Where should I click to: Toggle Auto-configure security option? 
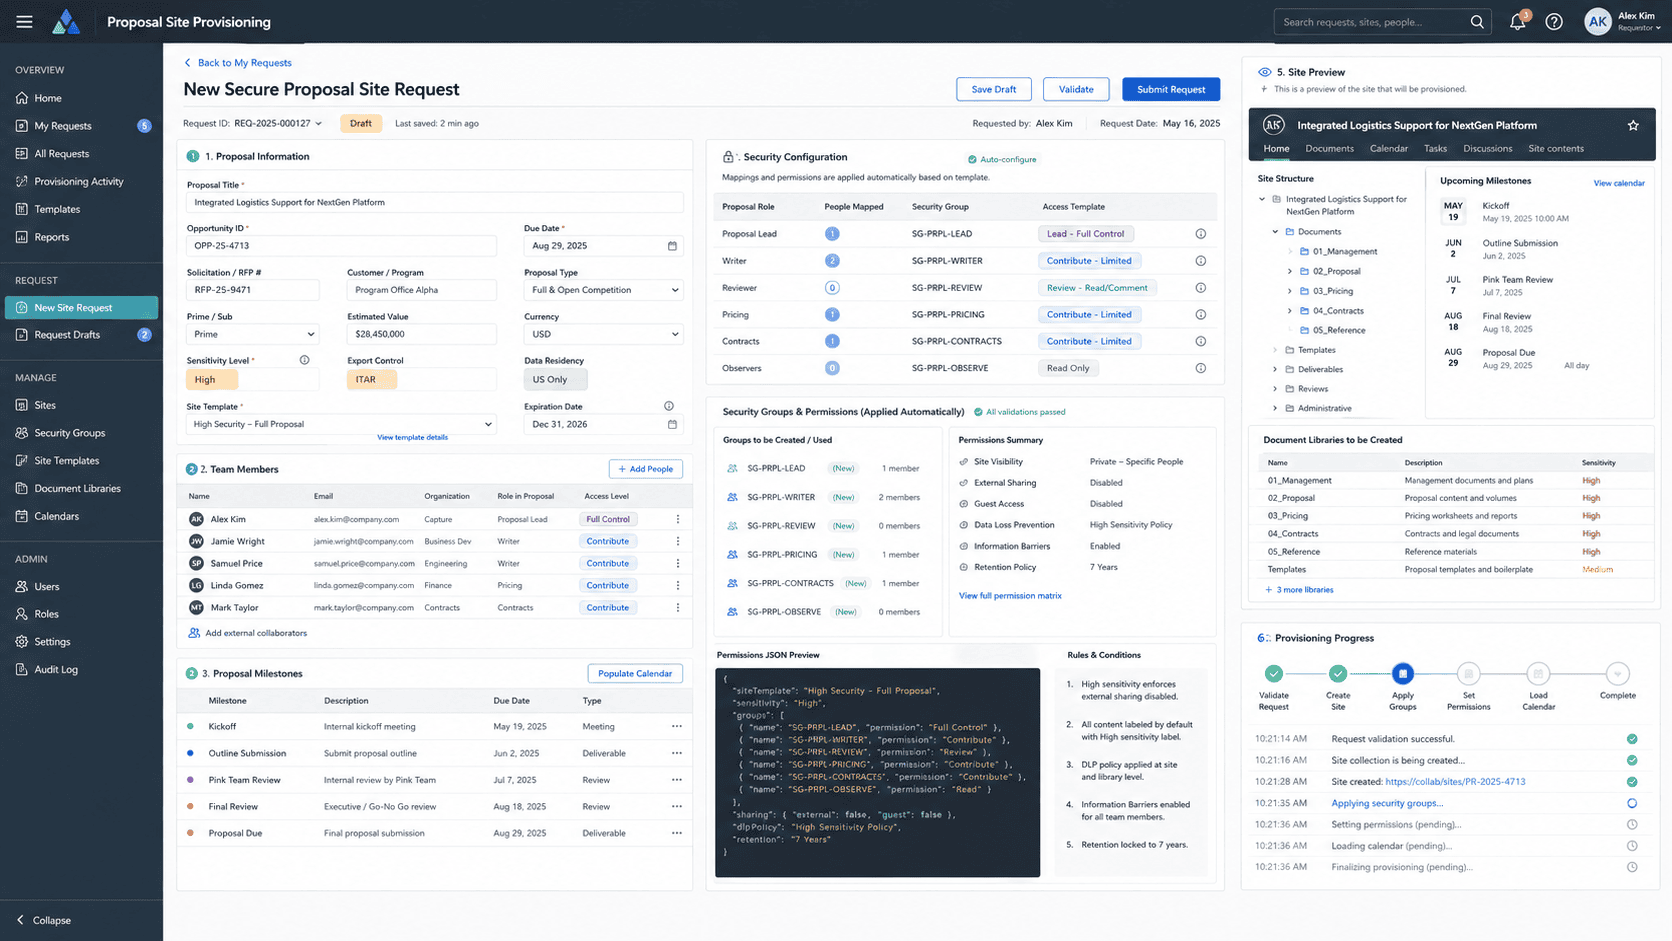click(x=1001, y=159)
